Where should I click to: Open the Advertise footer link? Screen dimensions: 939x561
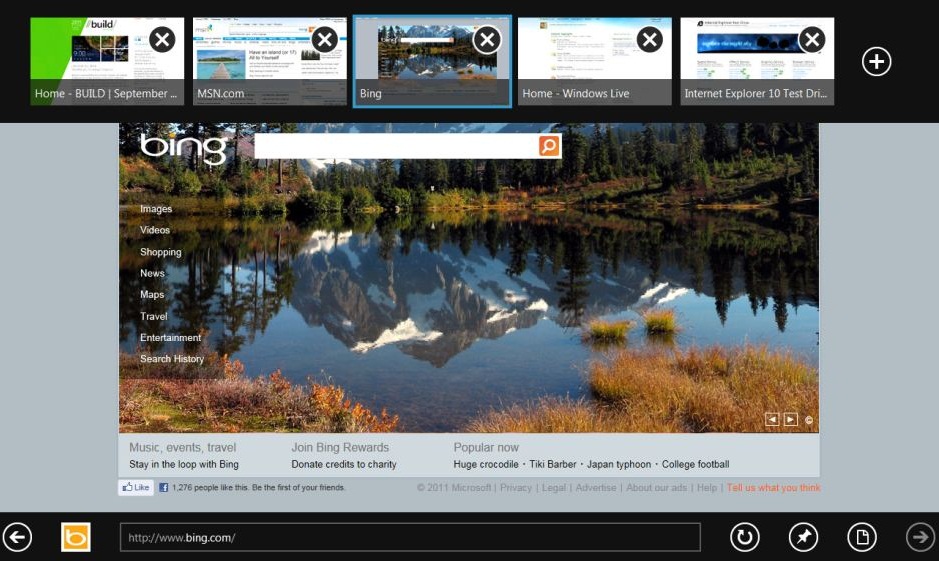[596, 487]
